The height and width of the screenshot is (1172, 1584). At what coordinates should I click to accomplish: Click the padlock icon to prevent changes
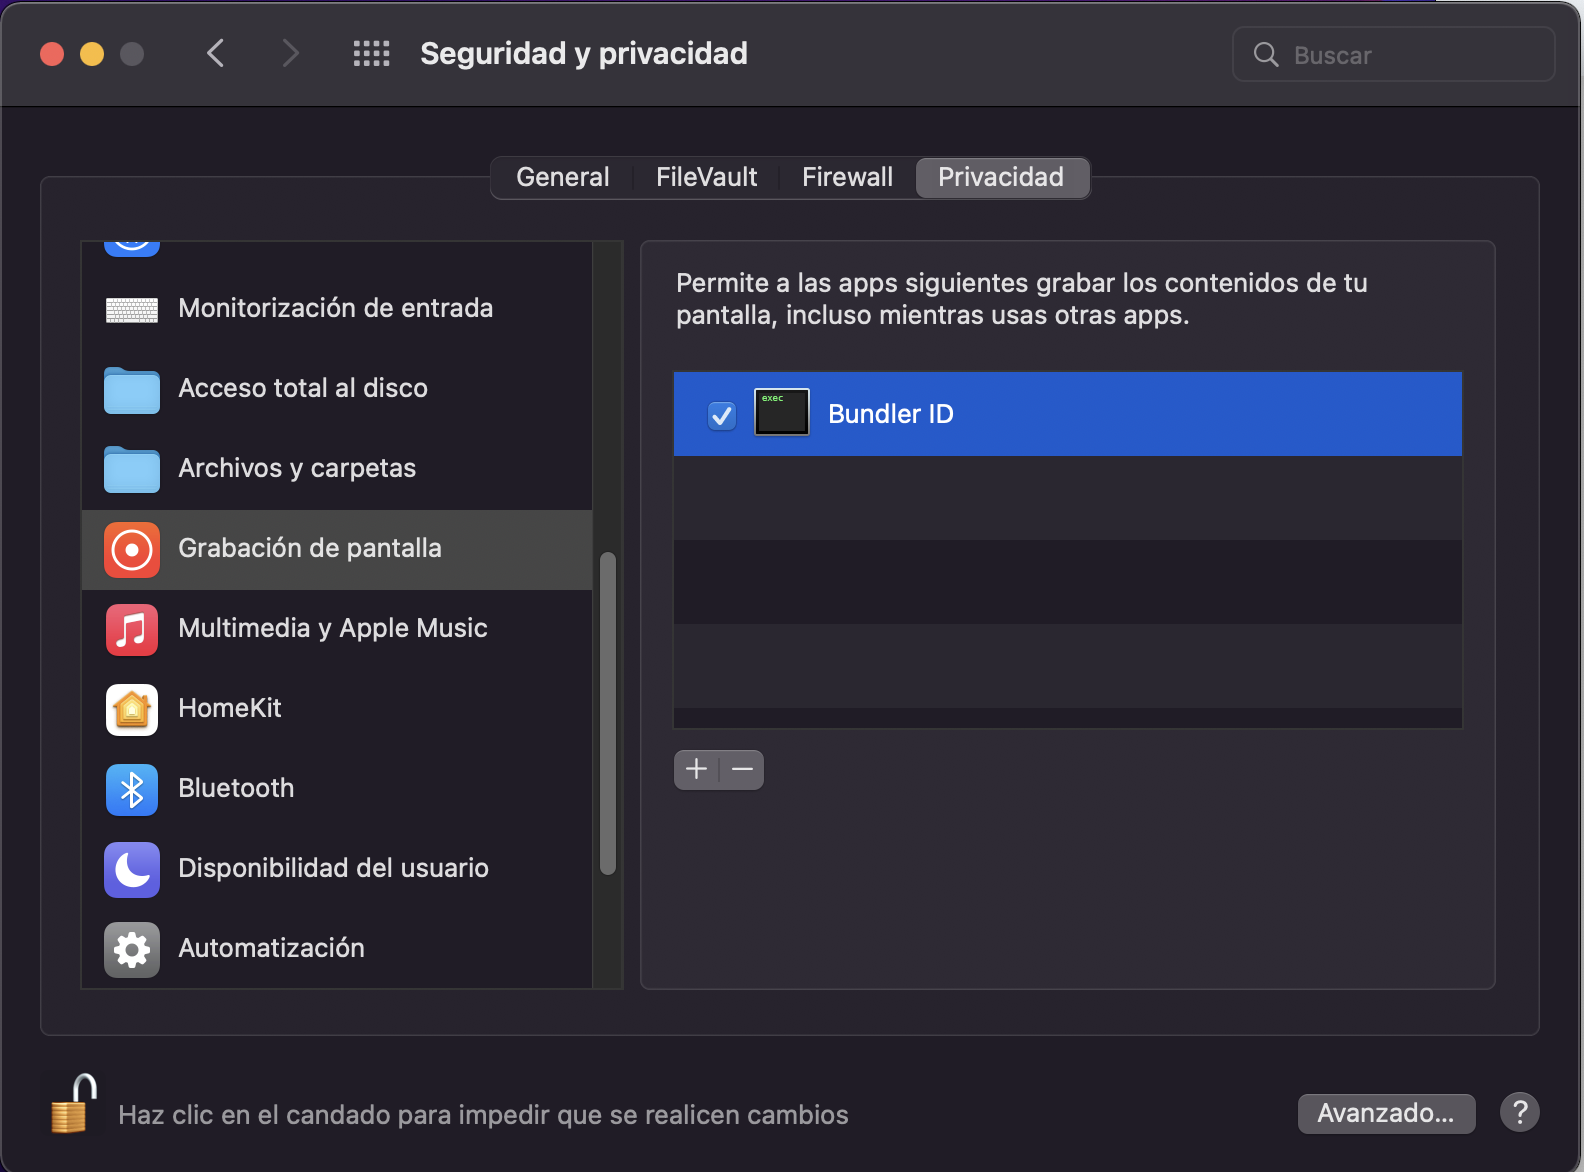(x=72, y=1105)
